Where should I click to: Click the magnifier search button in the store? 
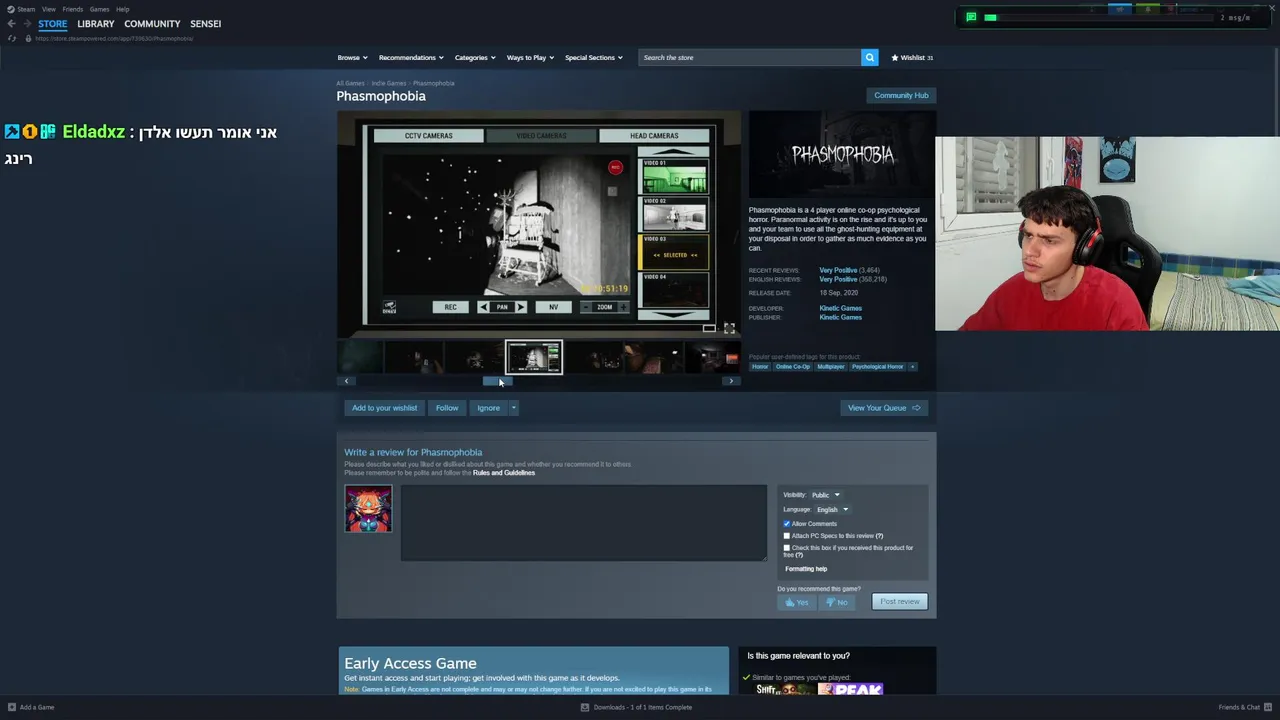(870, 58)
